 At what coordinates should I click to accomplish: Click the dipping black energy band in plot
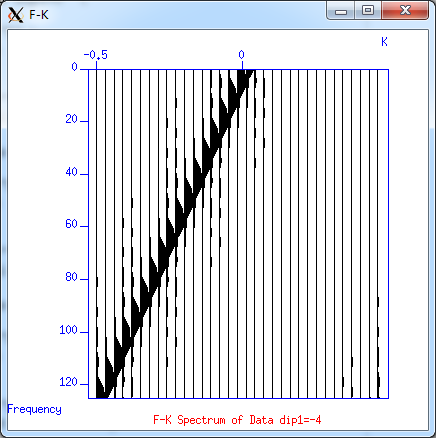[176, 233]
